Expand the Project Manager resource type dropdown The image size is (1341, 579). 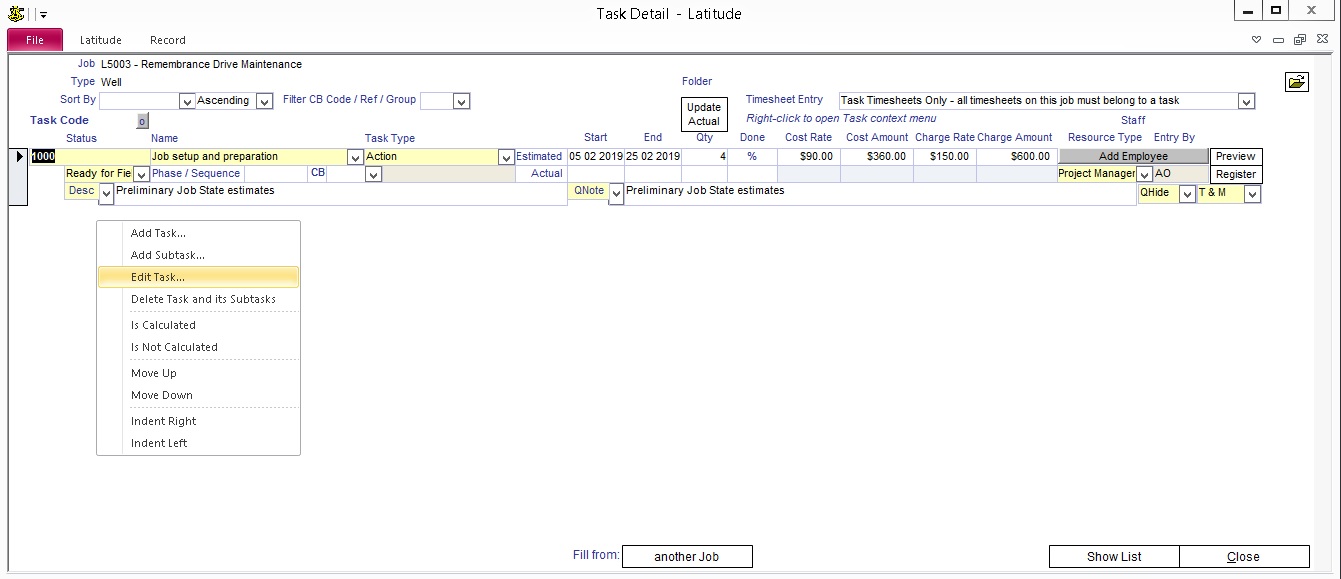pos(1145,175)
